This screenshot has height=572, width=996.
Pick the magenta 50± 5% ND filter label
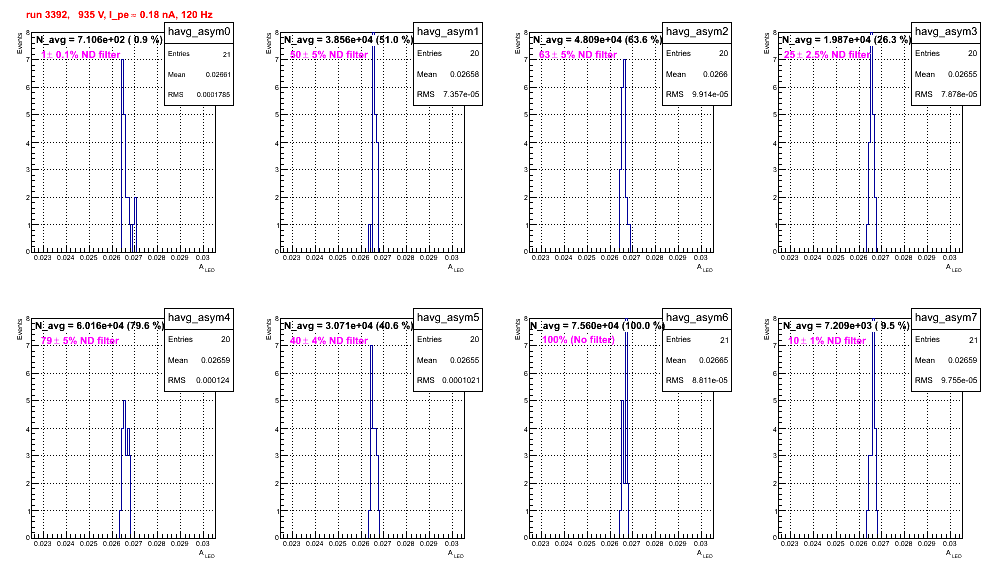coord(329,55)
